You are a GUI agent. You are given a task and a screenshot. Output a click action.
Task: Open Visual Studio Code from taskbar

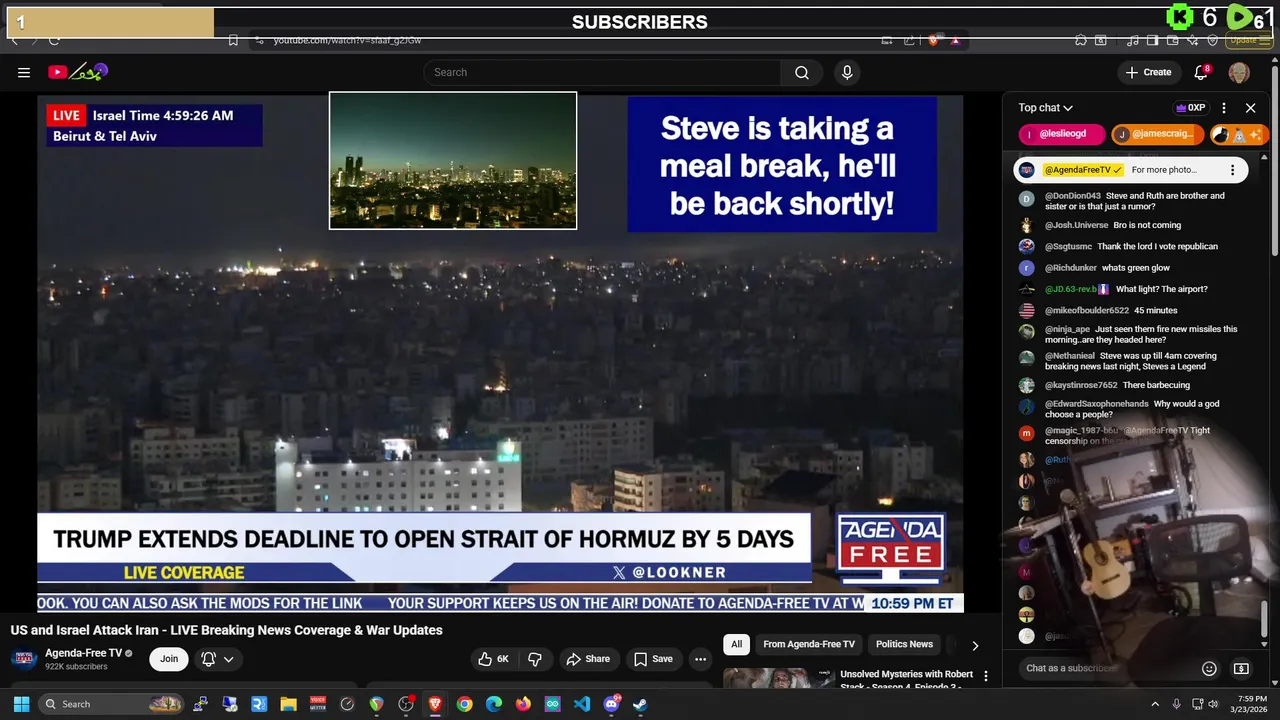[x=582, y=704]
